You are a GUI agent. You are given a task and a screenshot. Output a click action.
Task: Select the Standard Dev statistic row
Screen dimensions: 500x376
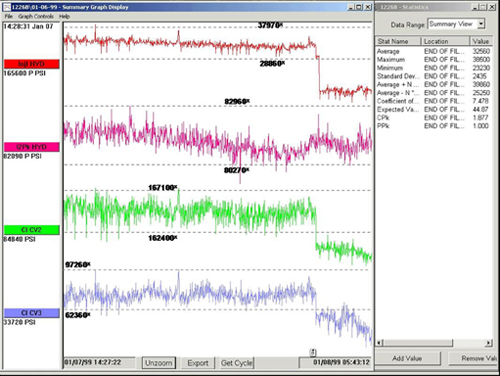click(433, 76)
